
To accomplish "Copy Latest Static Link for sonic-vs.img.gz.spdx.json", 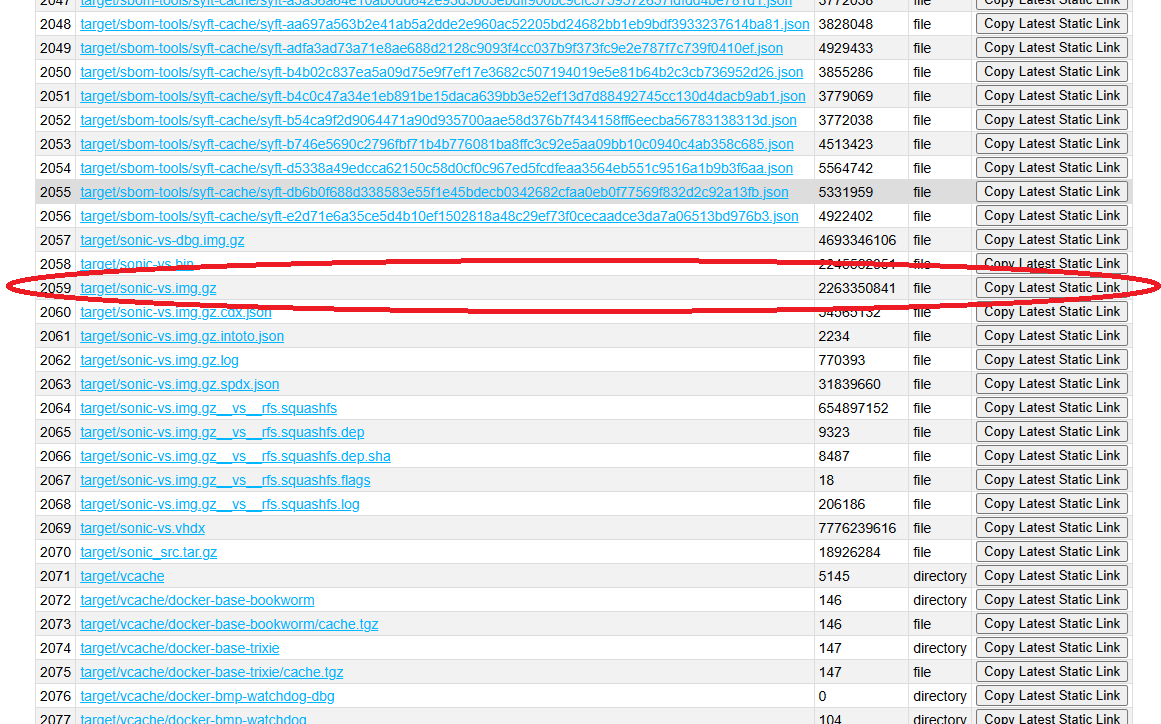I will pos(1051,383).
